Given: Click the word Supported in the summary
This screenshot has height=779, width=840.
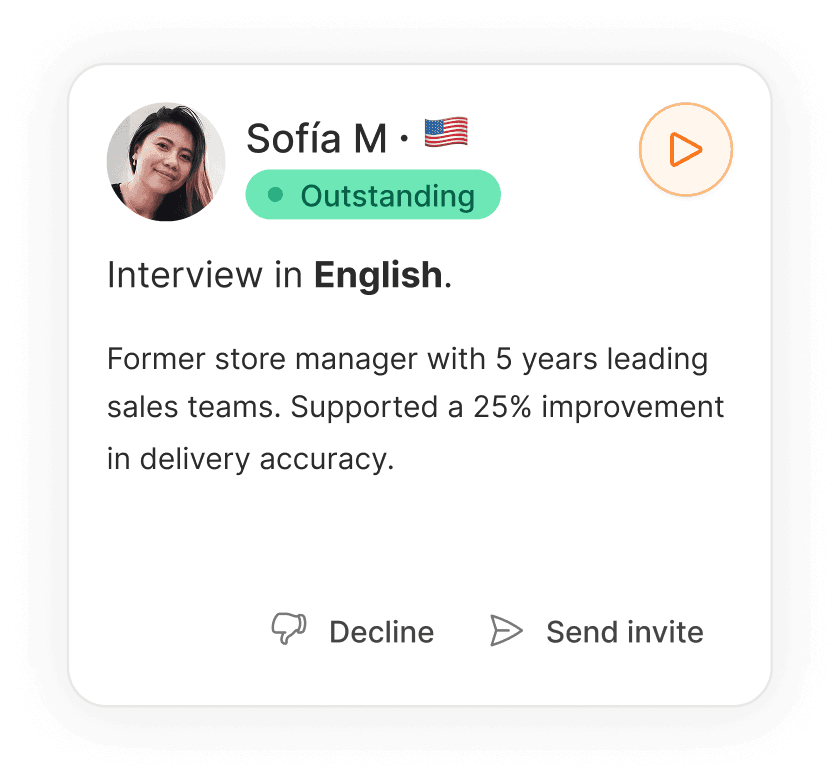Looking at the screenshot, I should click(x=364, y=408).
